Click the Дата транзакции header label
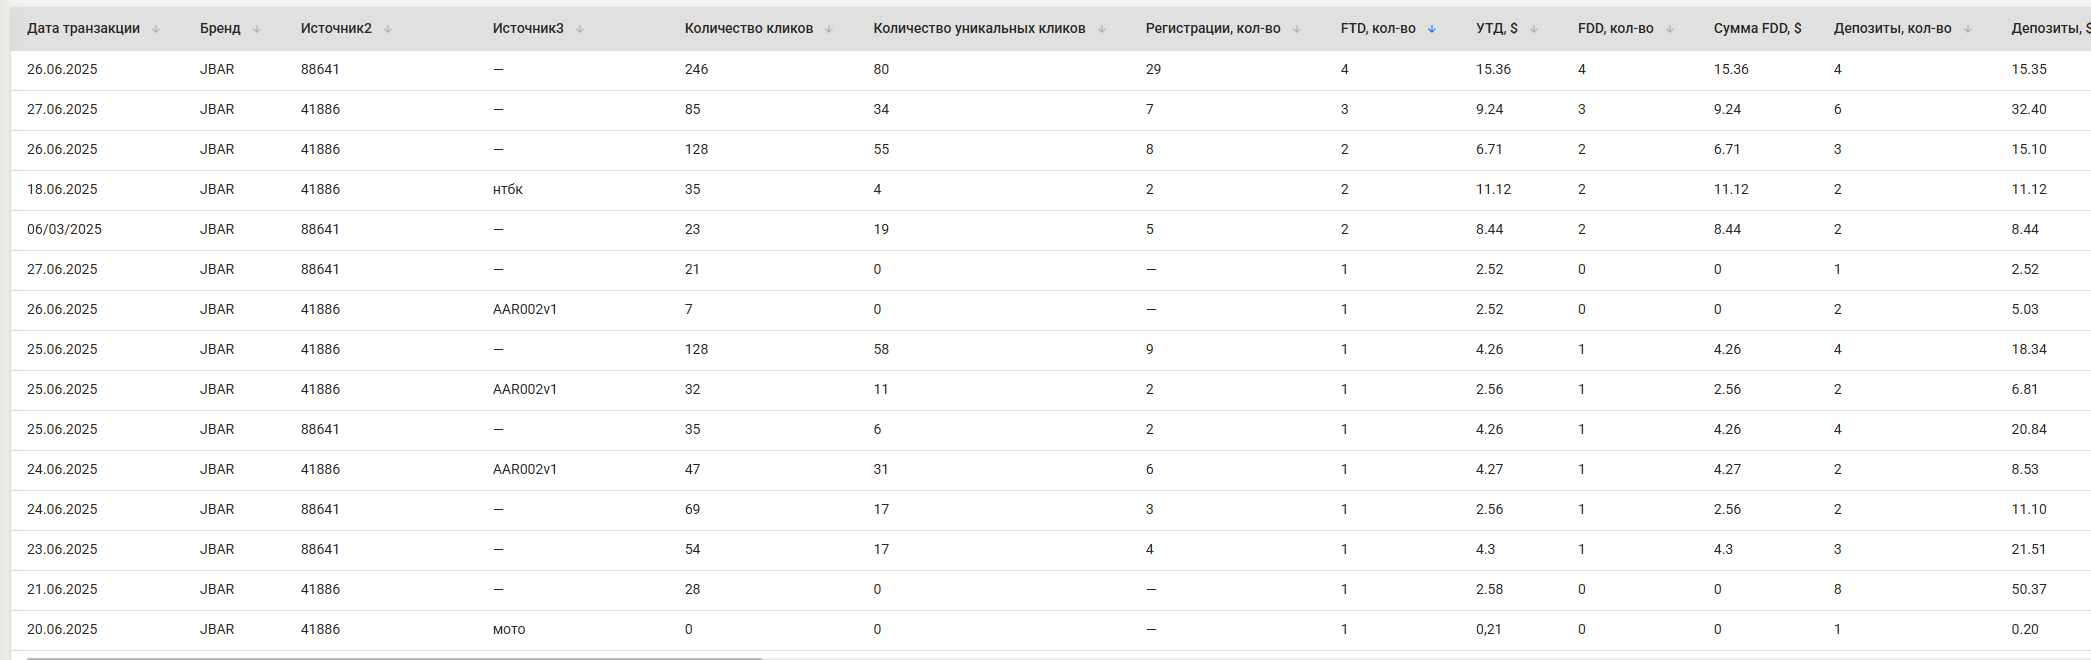 coord(83,28)
